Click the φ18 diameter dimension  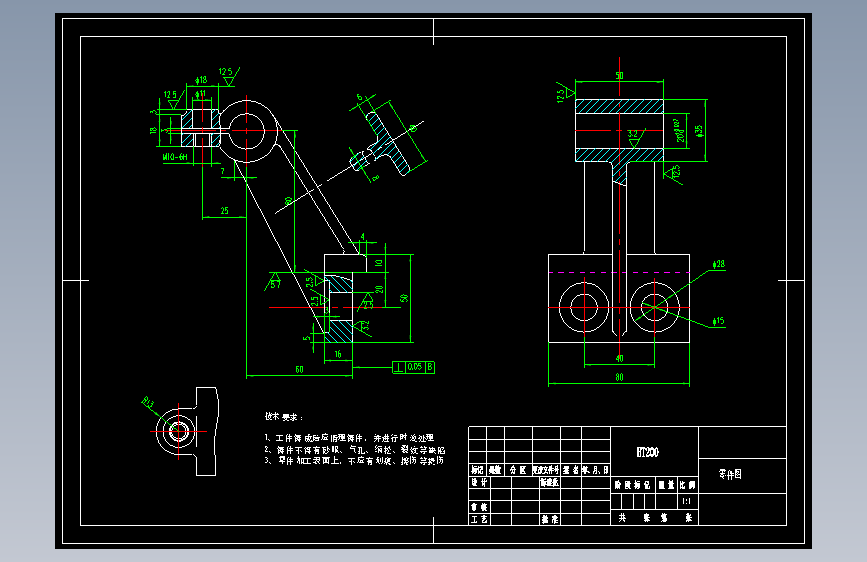pos(201,80)
